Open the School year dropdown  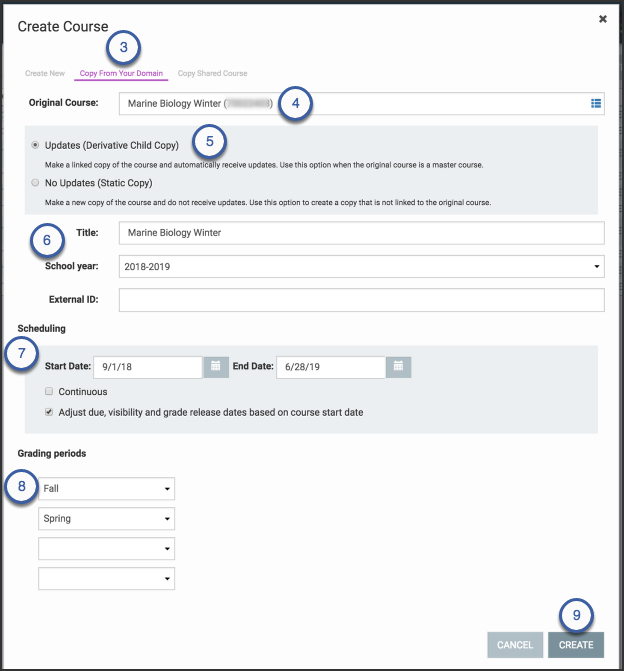pyautogui.click(x=362, y=266)
